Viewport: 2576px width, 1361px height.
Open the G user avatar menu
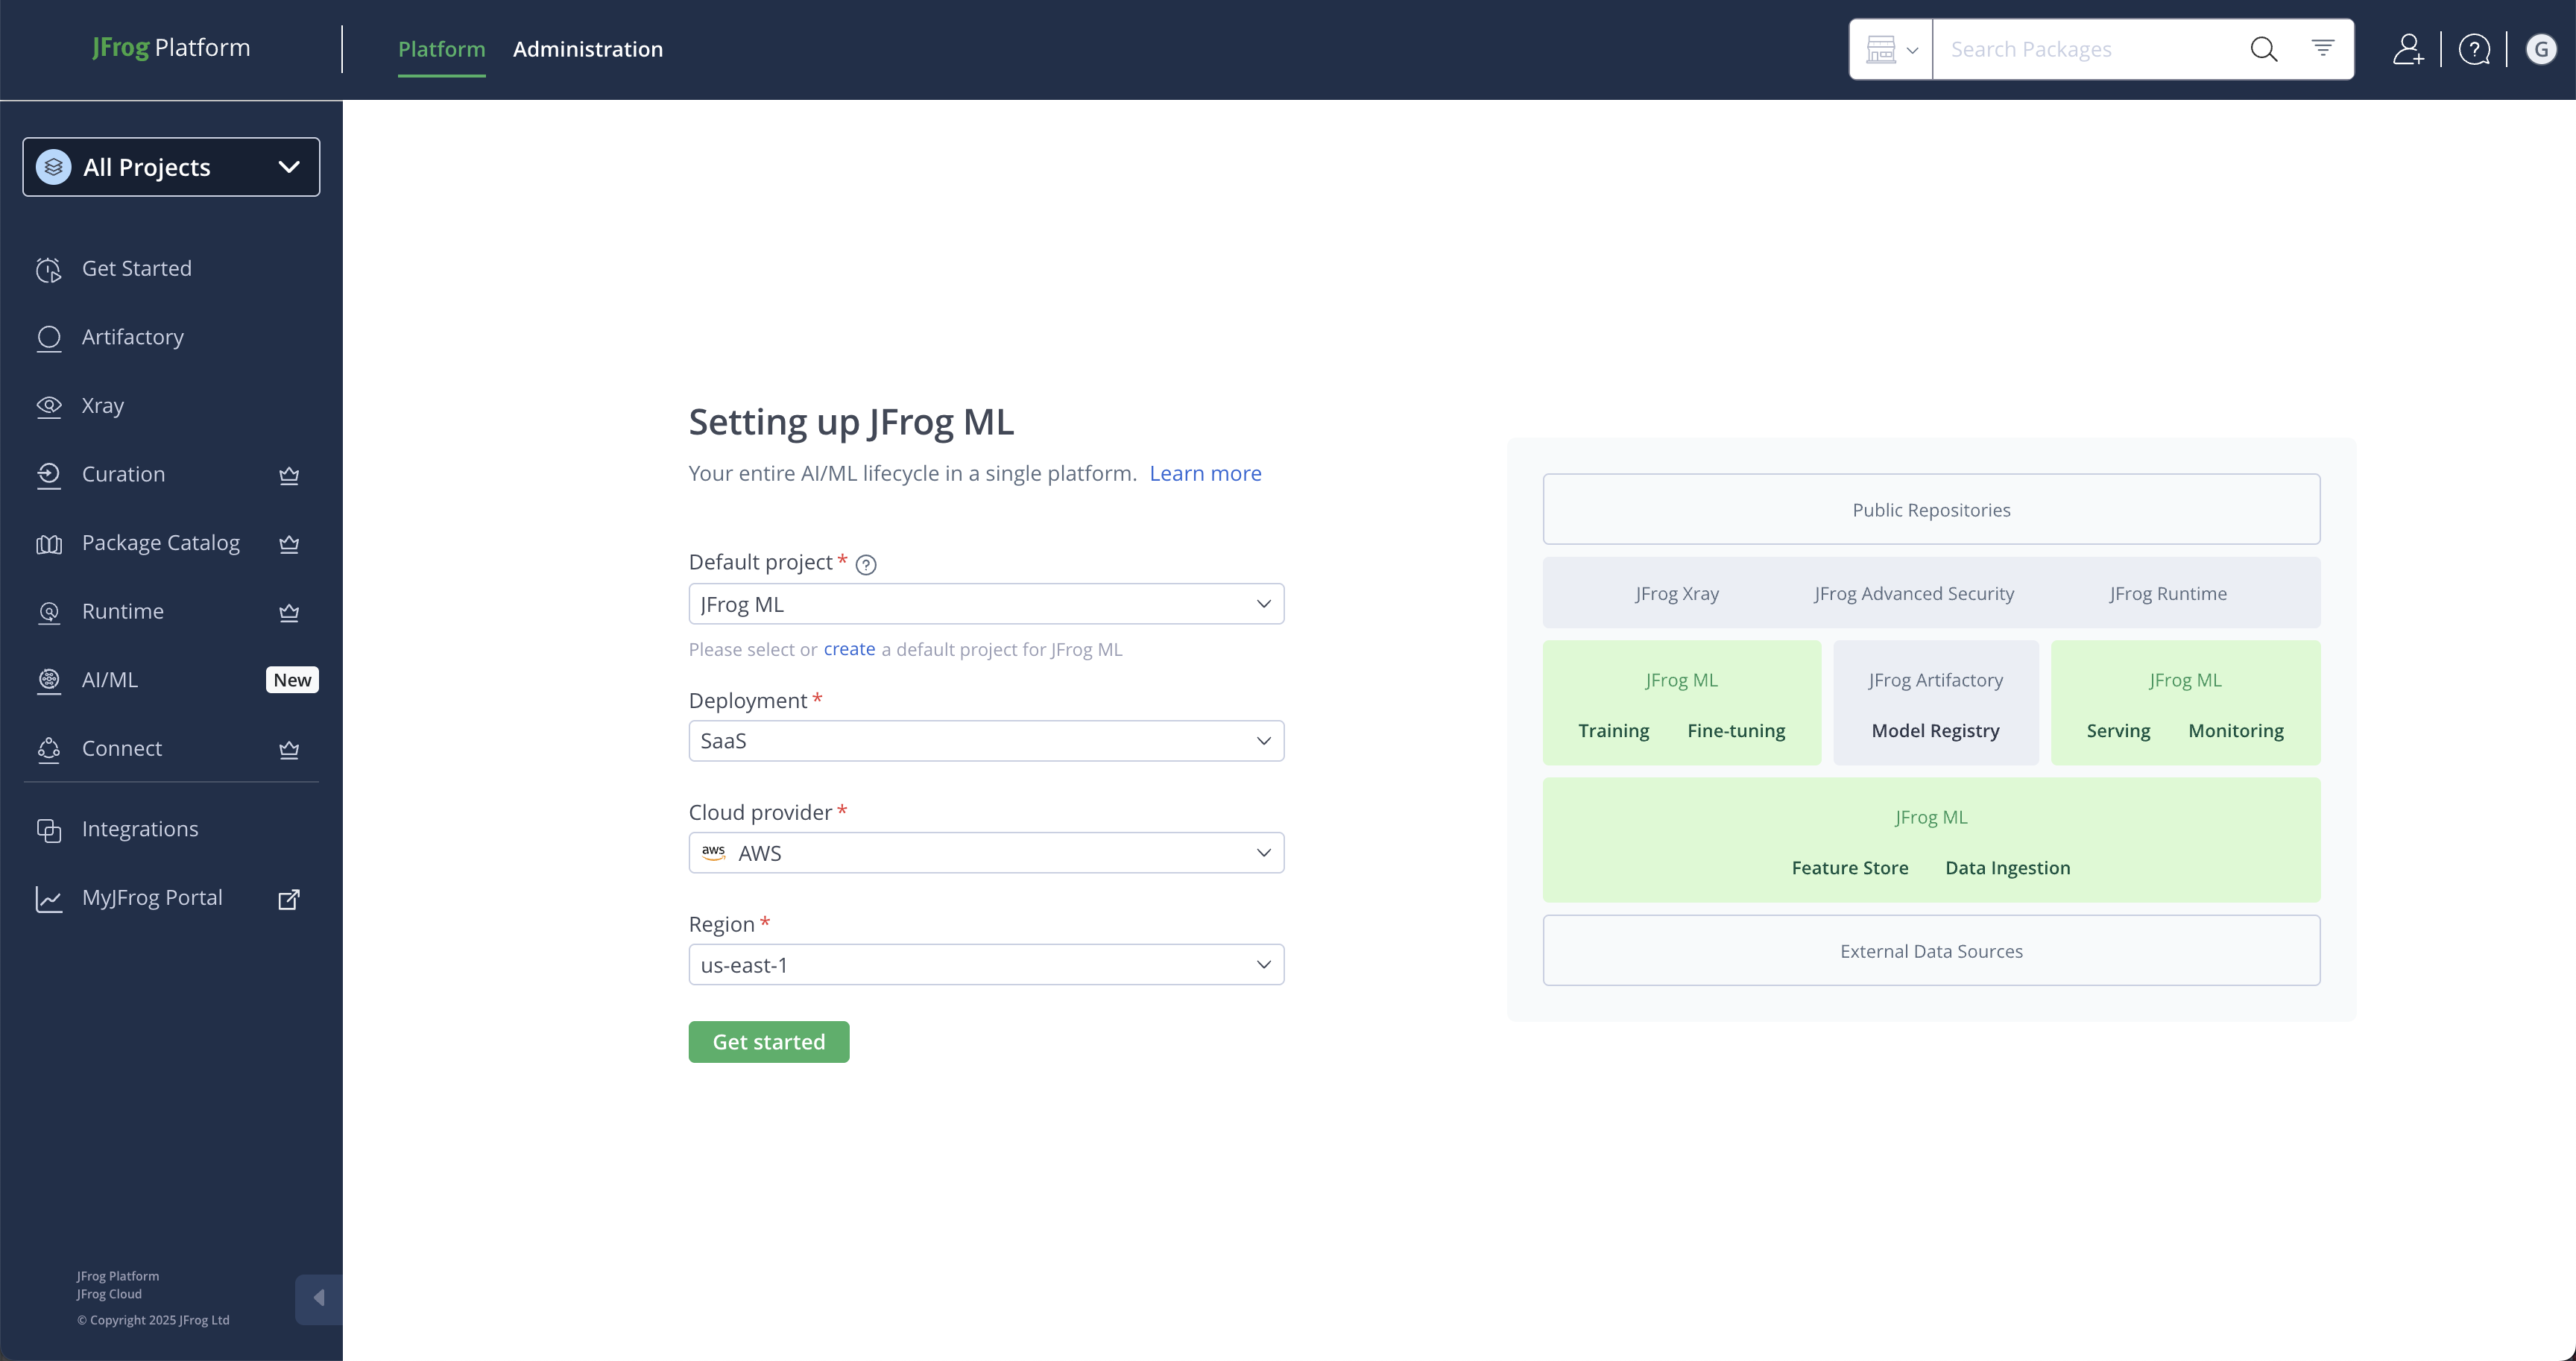[2541, 49]
